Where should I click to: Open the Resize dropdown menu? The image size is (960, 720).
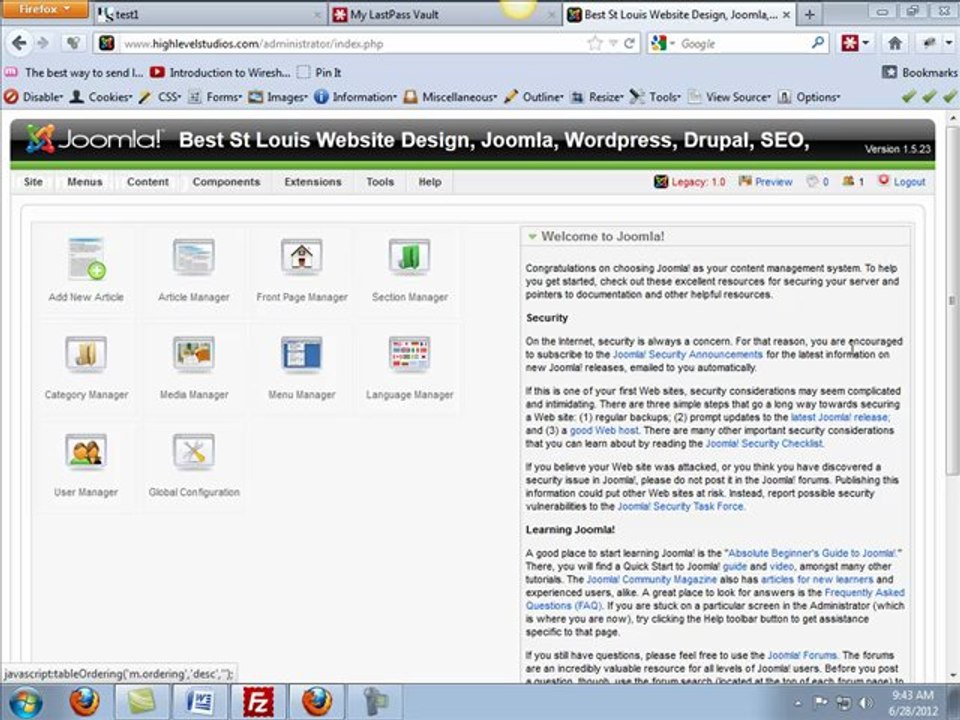597,97
